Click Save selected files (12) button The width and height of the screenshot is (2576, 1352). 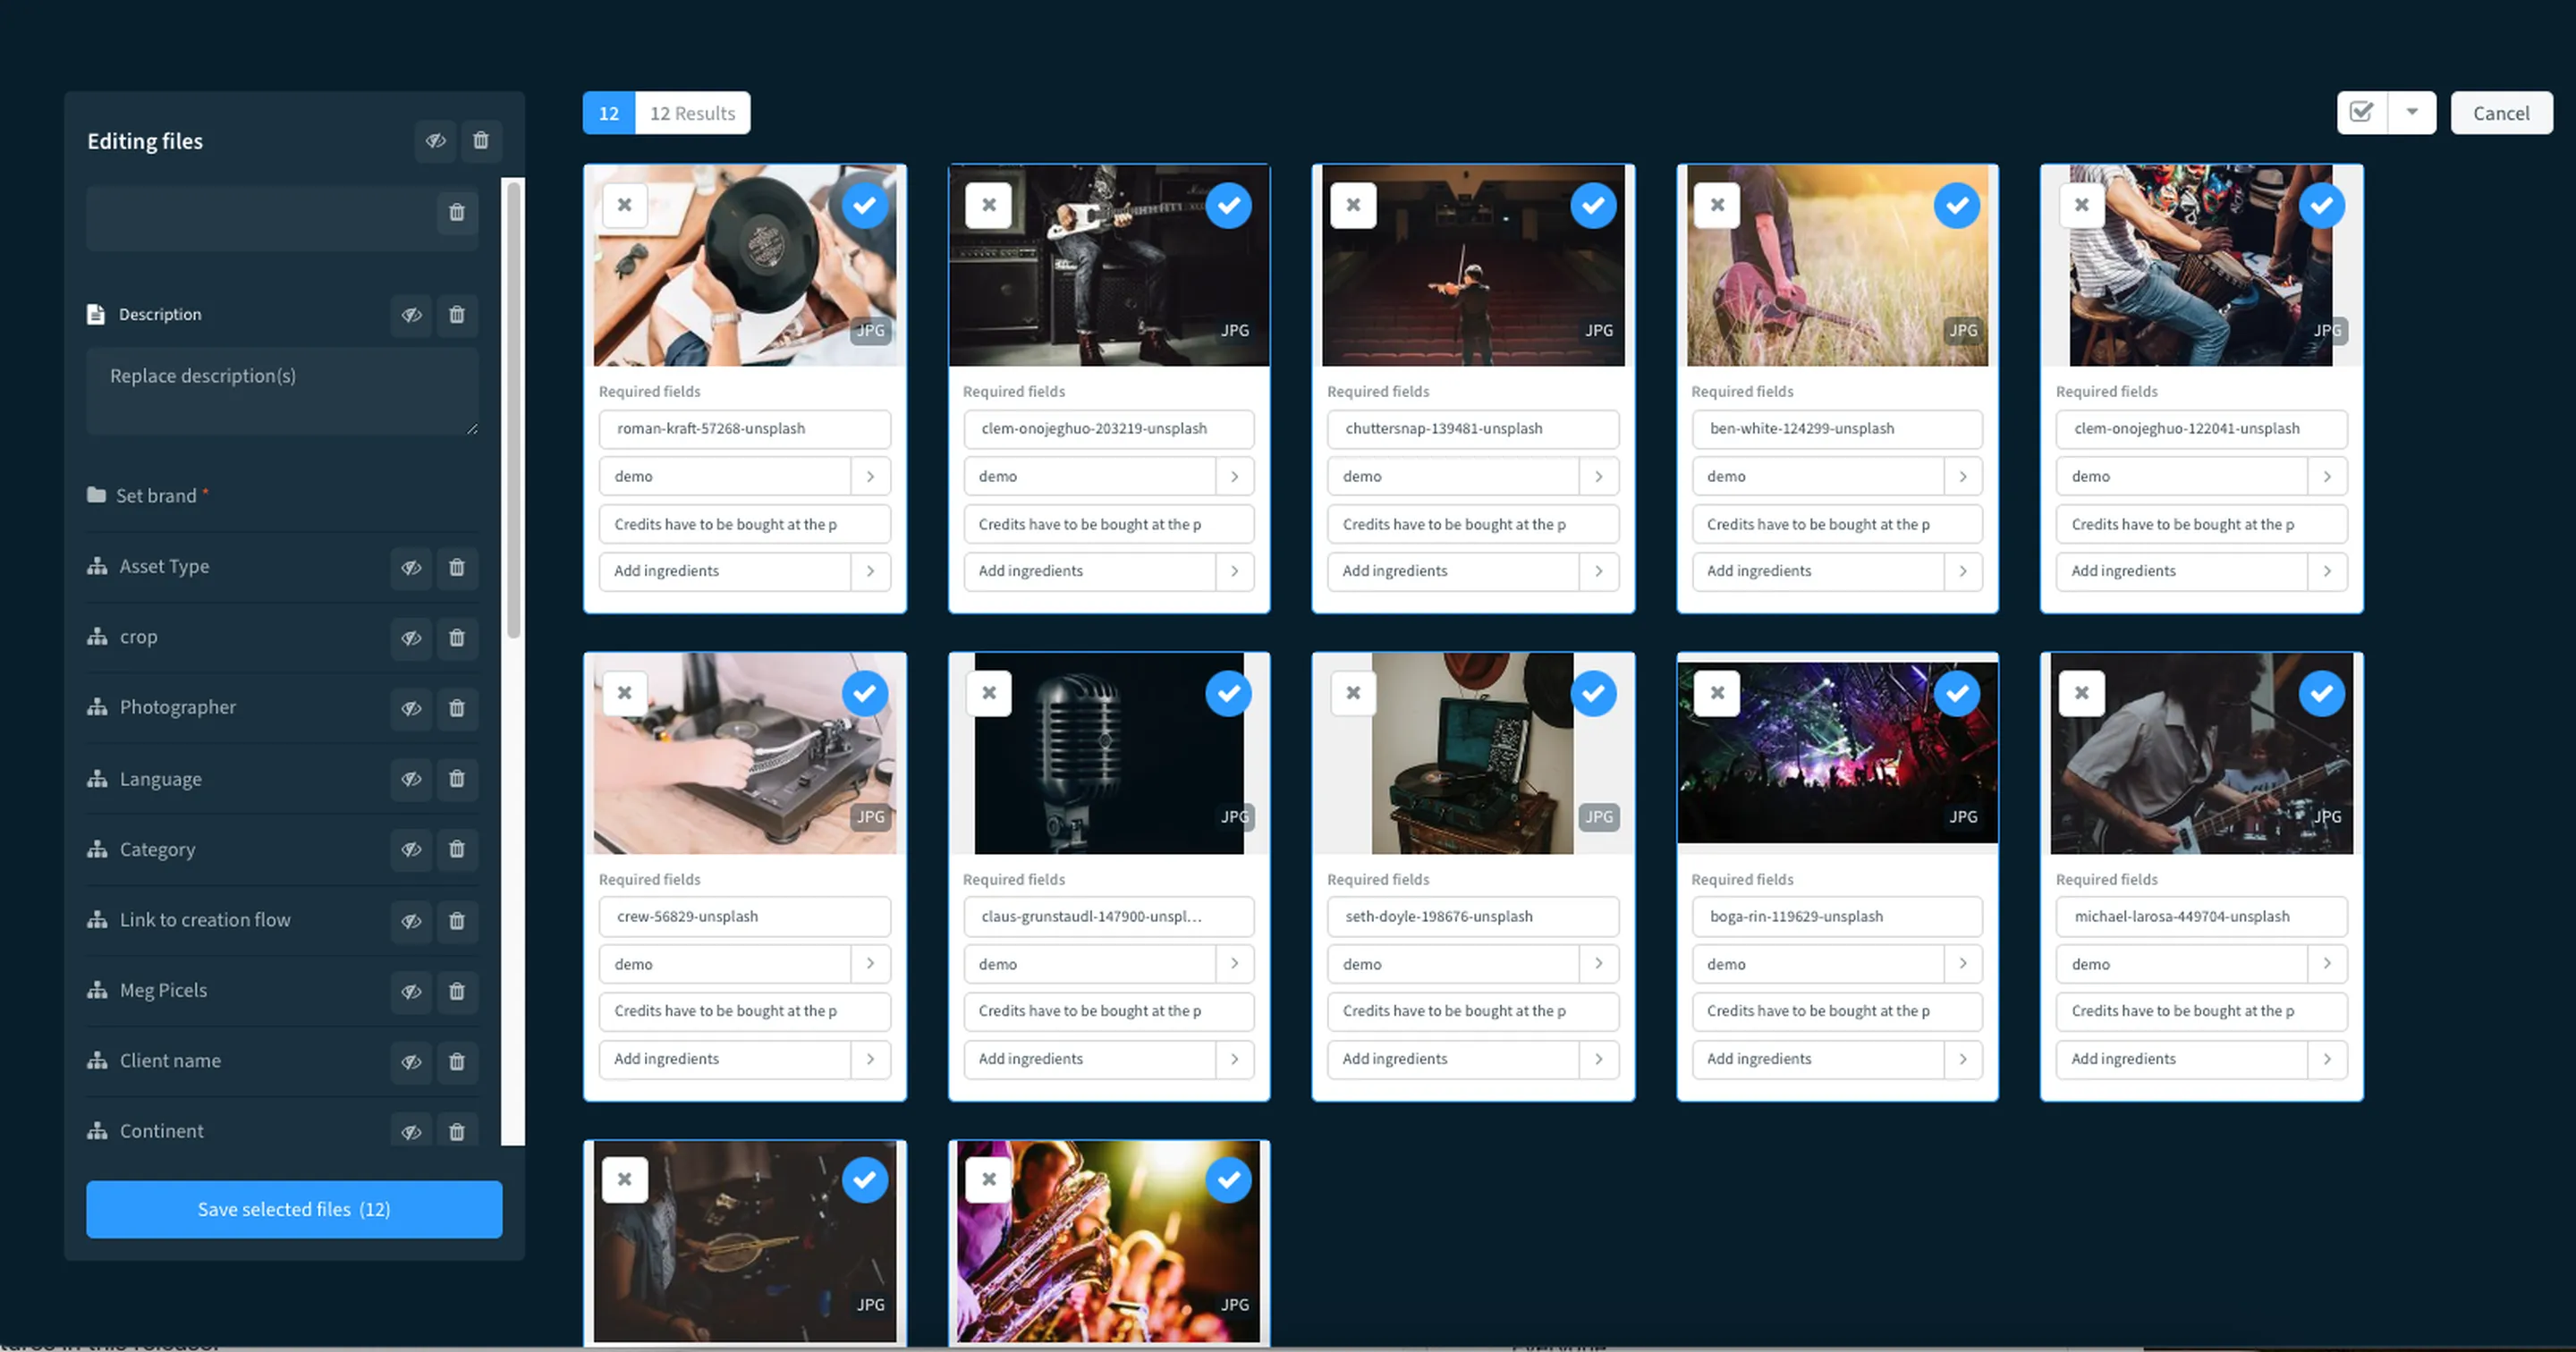tap(294, 1209)
